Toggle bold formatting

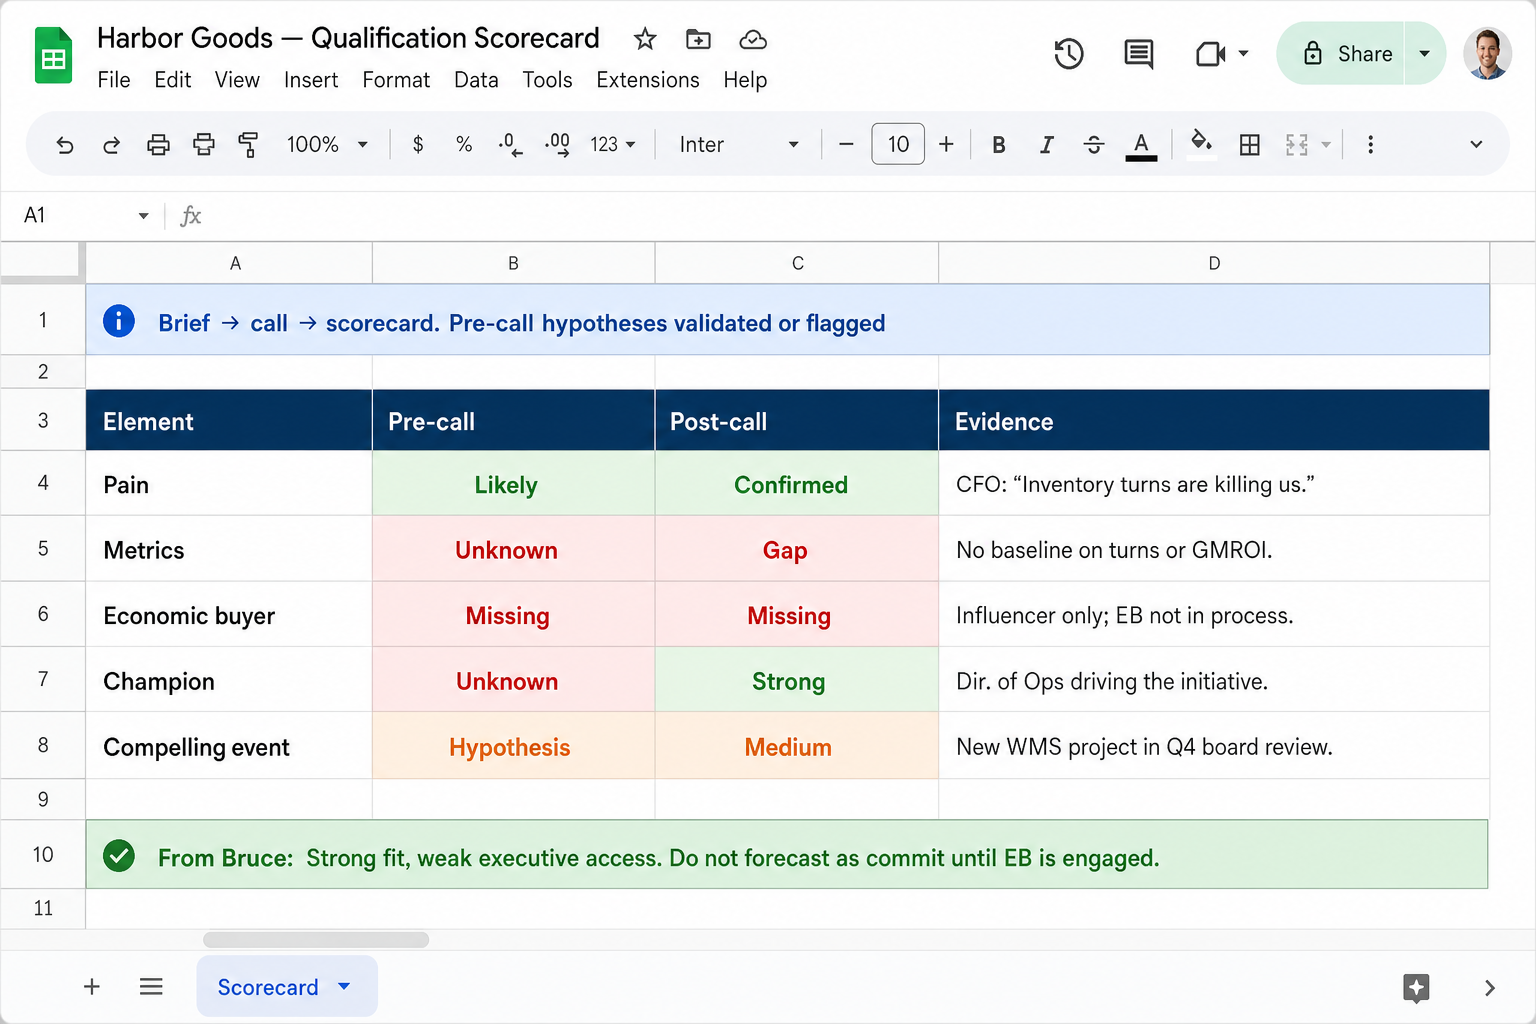[998, 145]
